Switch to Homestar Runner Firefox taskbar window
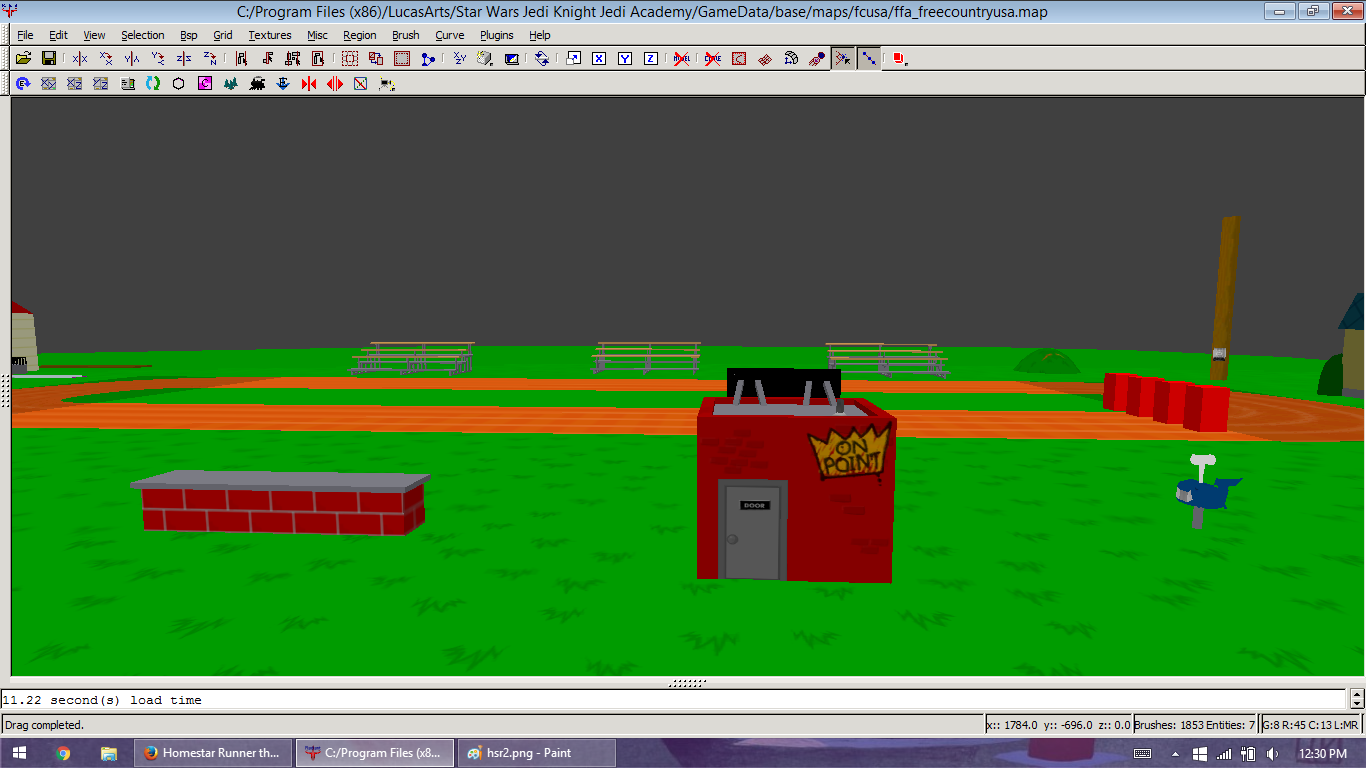Screen dimensions: 1366x768 (213, 753)
